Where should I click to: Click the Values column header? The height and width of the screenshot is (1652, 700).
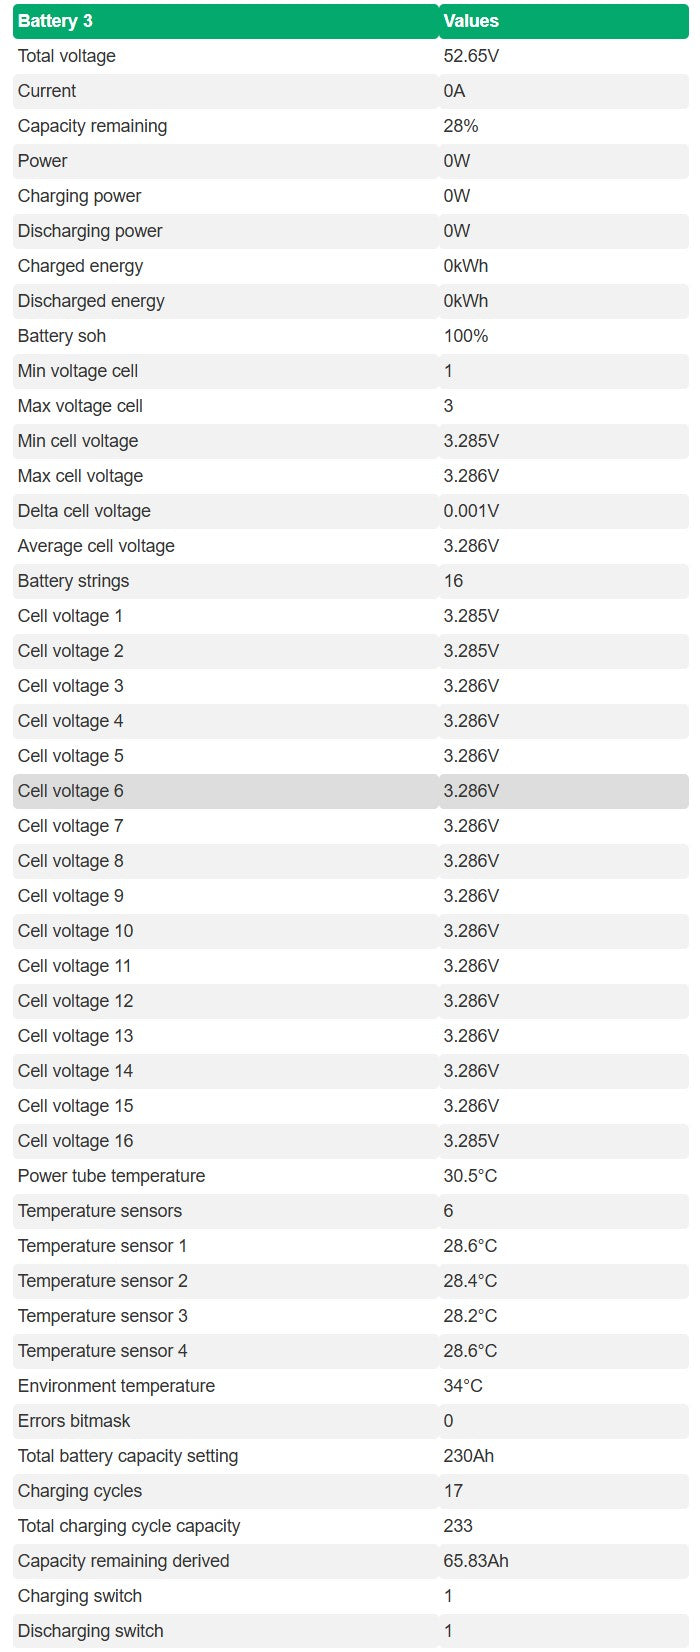coord(471,21)
